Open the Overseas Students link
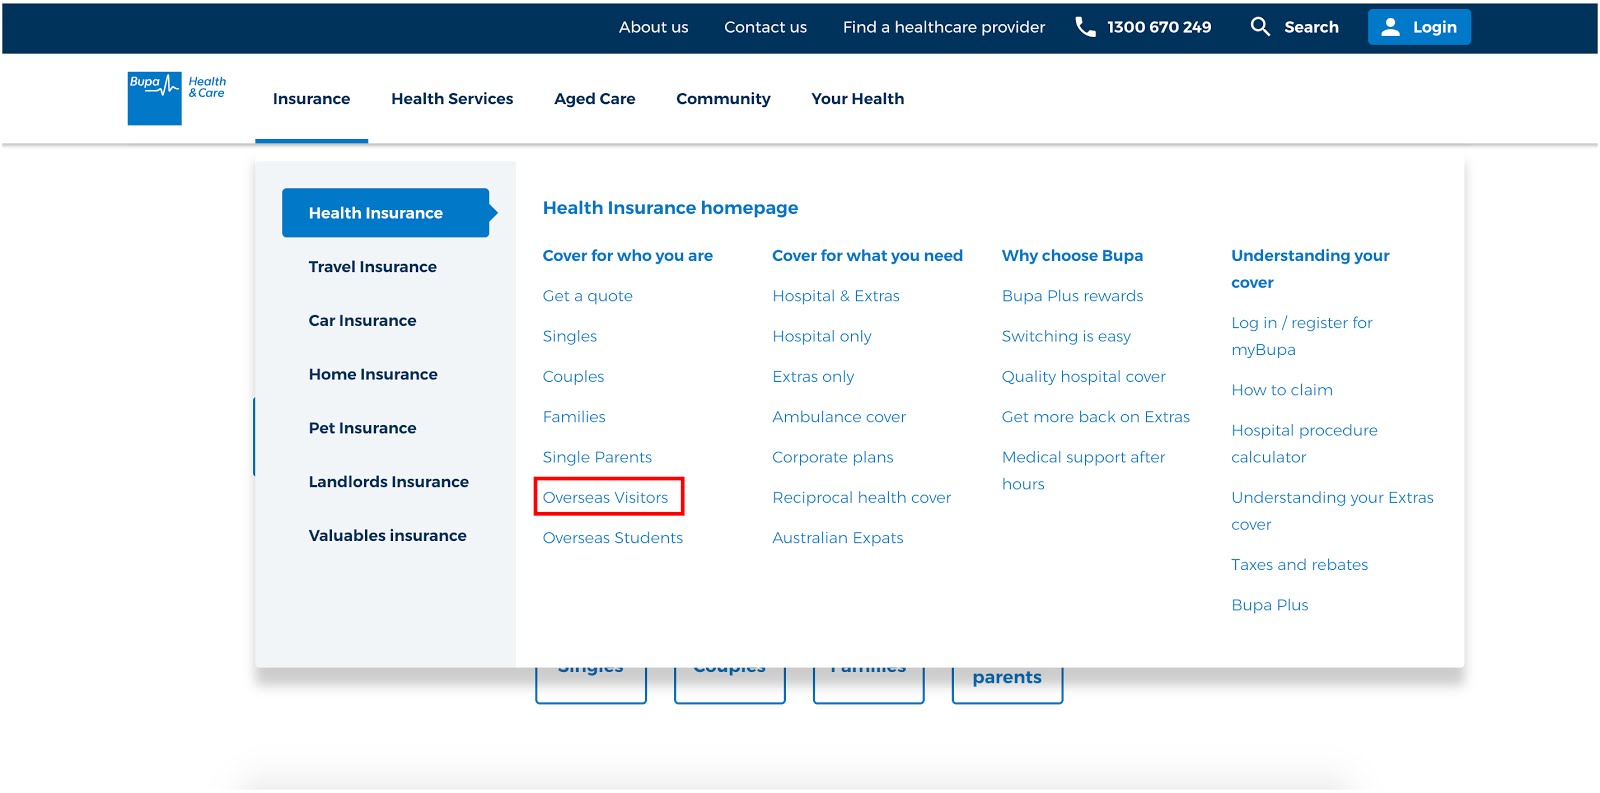Screen dimensions: 1600x793 612,538
